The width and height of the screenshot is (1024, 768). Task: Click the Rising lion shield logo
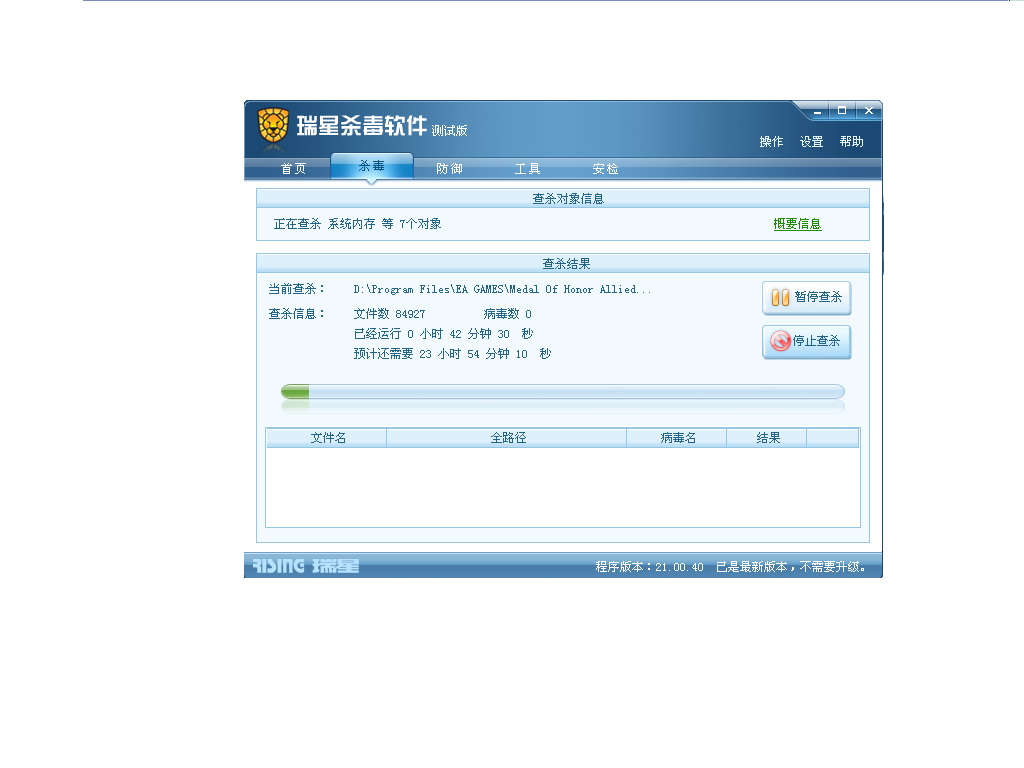pos(273,126)
